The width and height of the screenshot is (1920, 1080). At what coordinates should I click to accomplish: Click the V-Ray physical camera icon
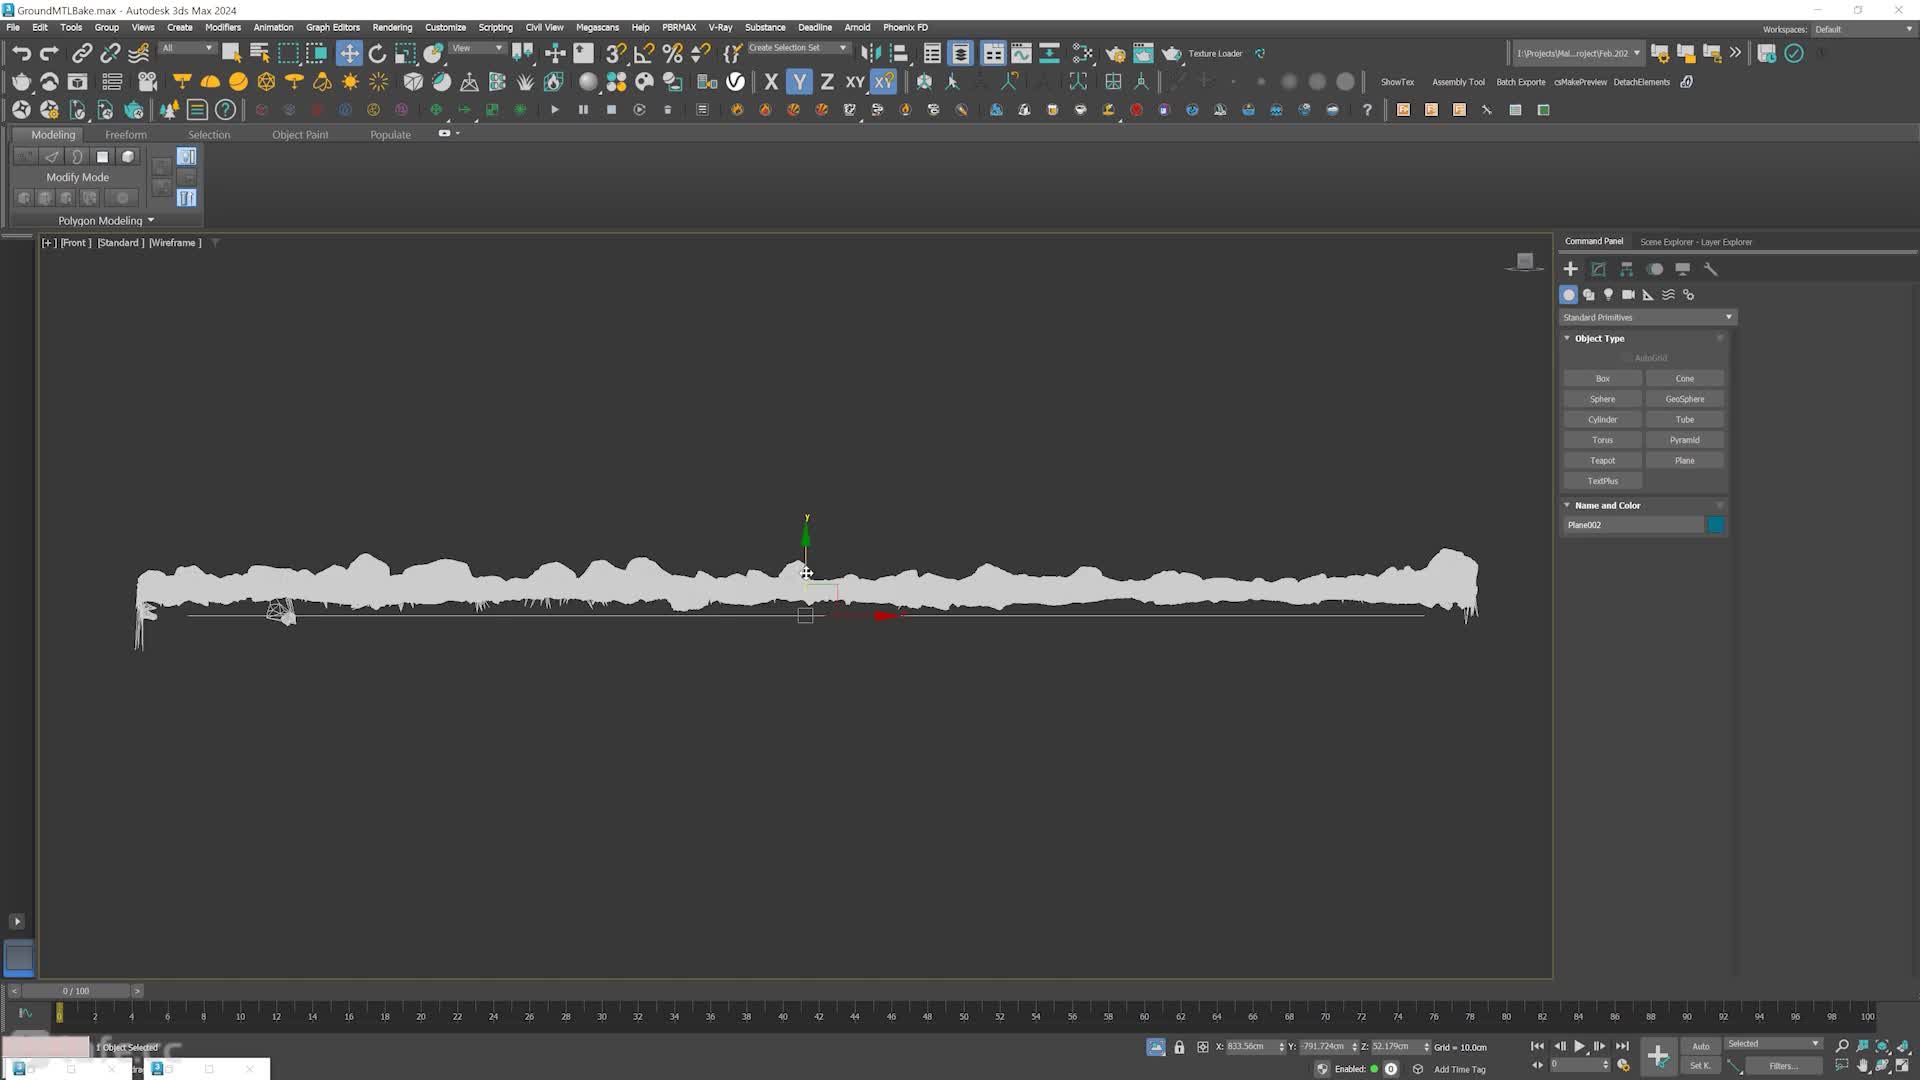point(148,81)
